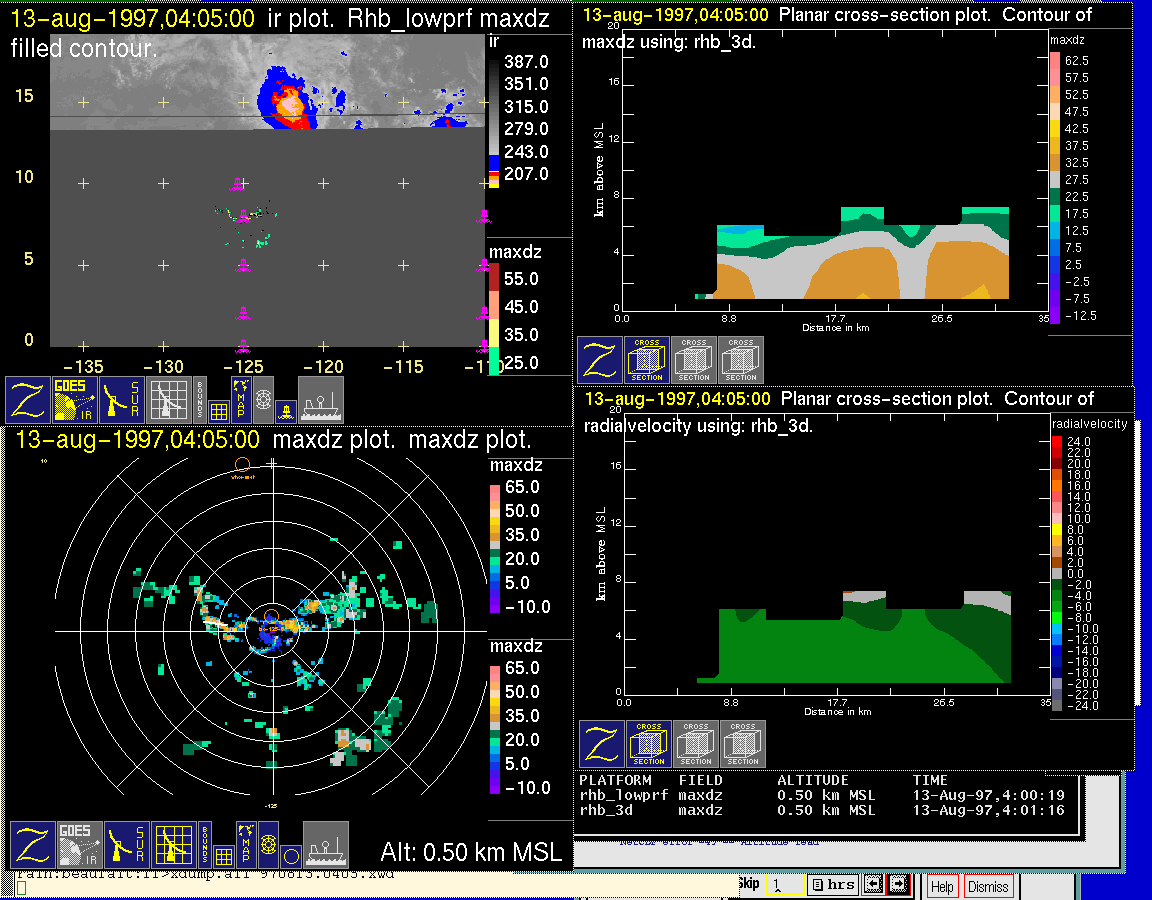Click the GOES IR satellite icon in the ir plot
Screen dimensions: 1152x900
coord(76,399)
